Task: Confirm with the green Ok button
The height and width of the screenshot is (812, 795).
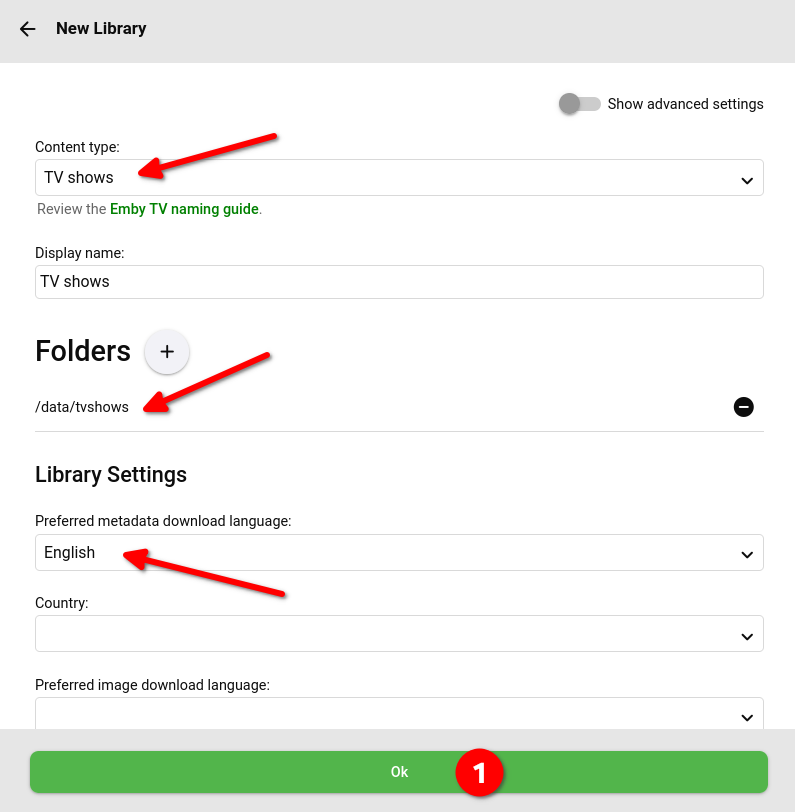Action: tap(399, 772)
